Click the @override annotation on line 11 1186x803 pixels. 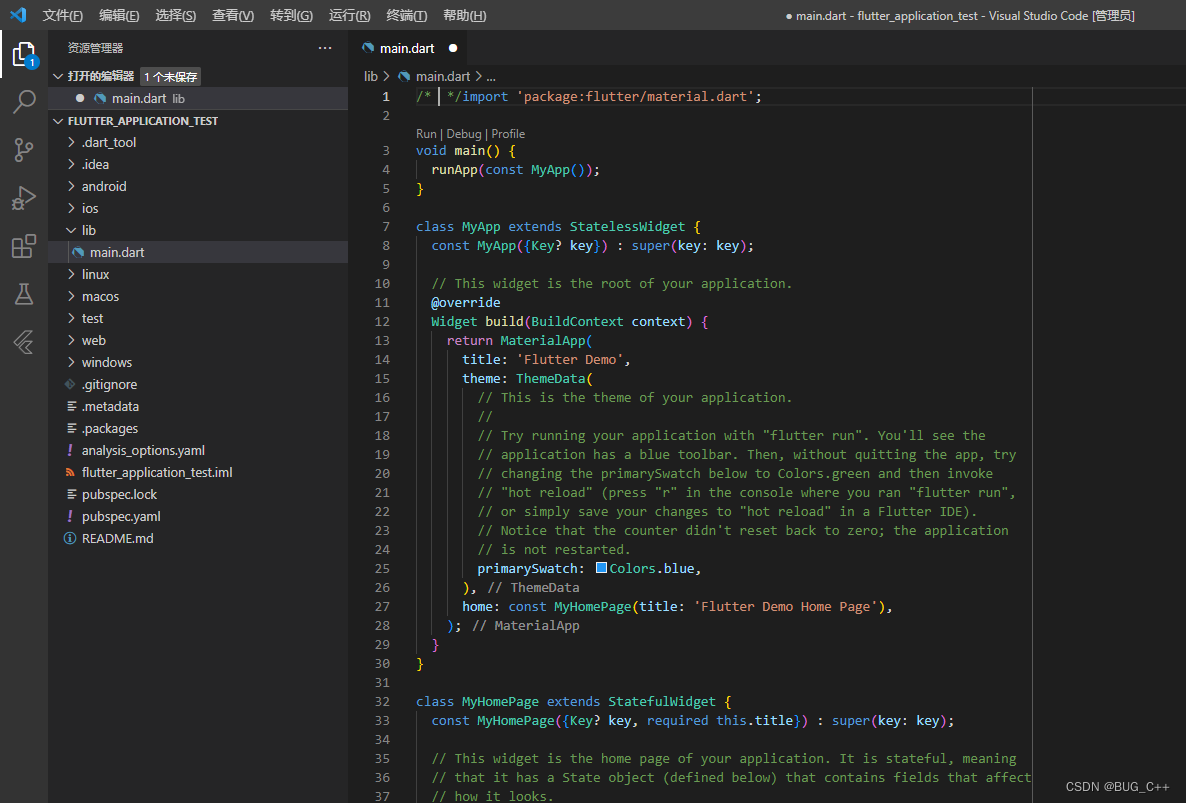[465, 302]
